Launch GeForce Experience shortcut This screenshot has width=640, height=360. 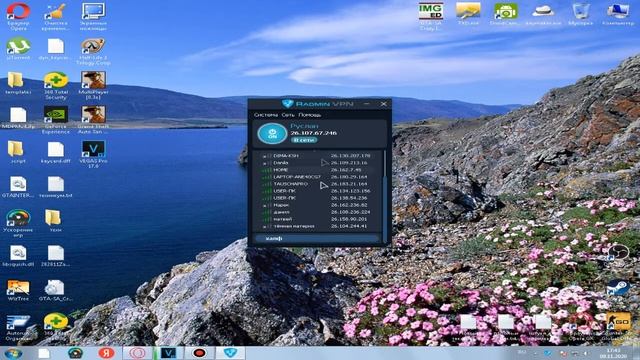[56, 120]
